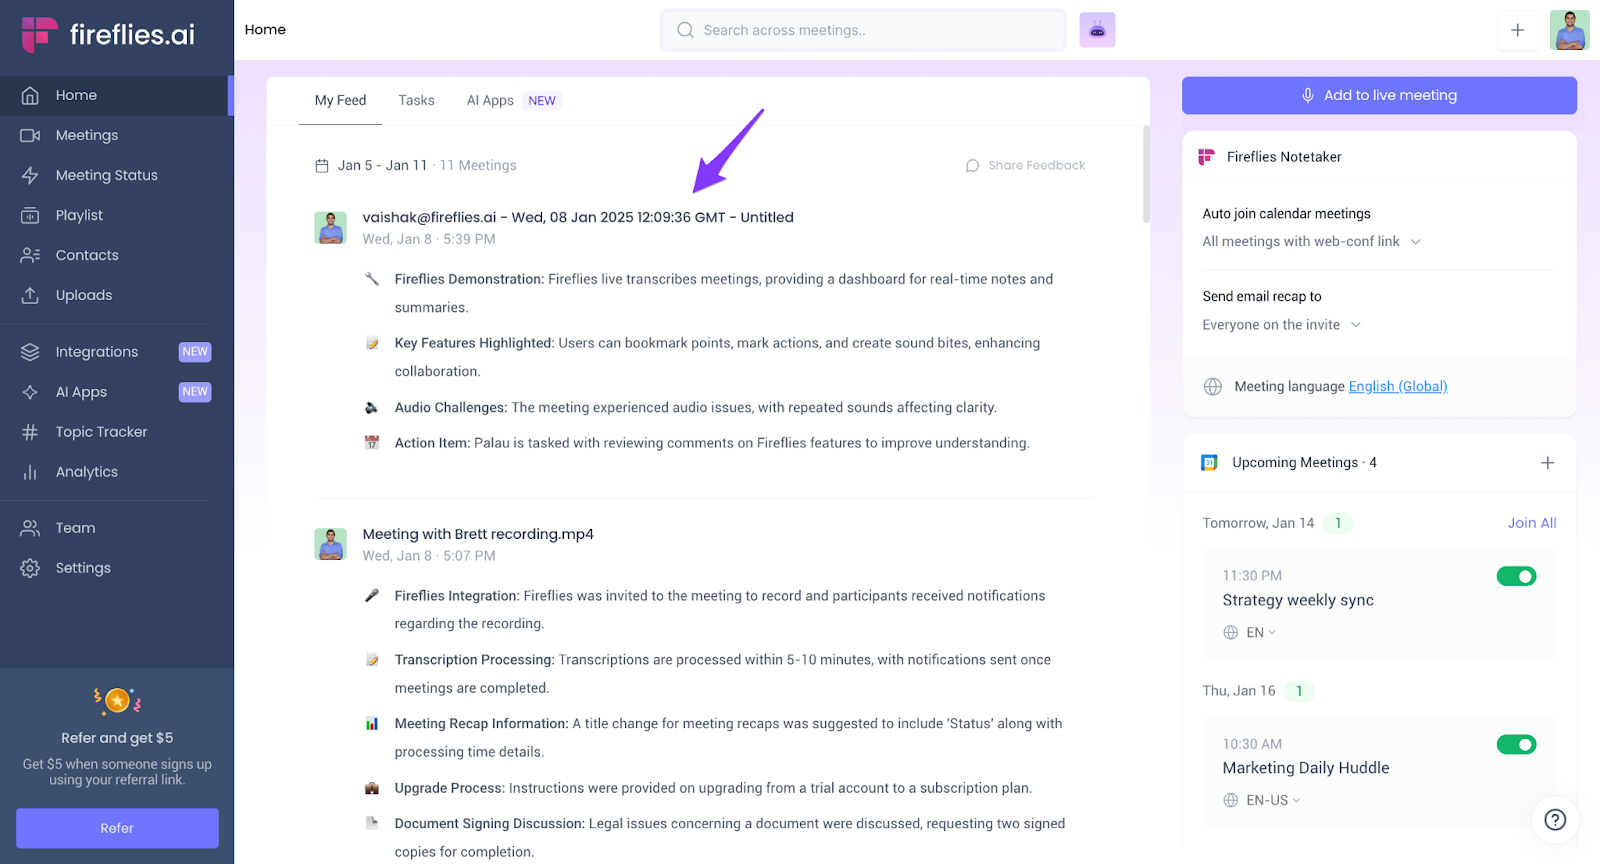Open Integrations in the sidebar

point(116,352)
